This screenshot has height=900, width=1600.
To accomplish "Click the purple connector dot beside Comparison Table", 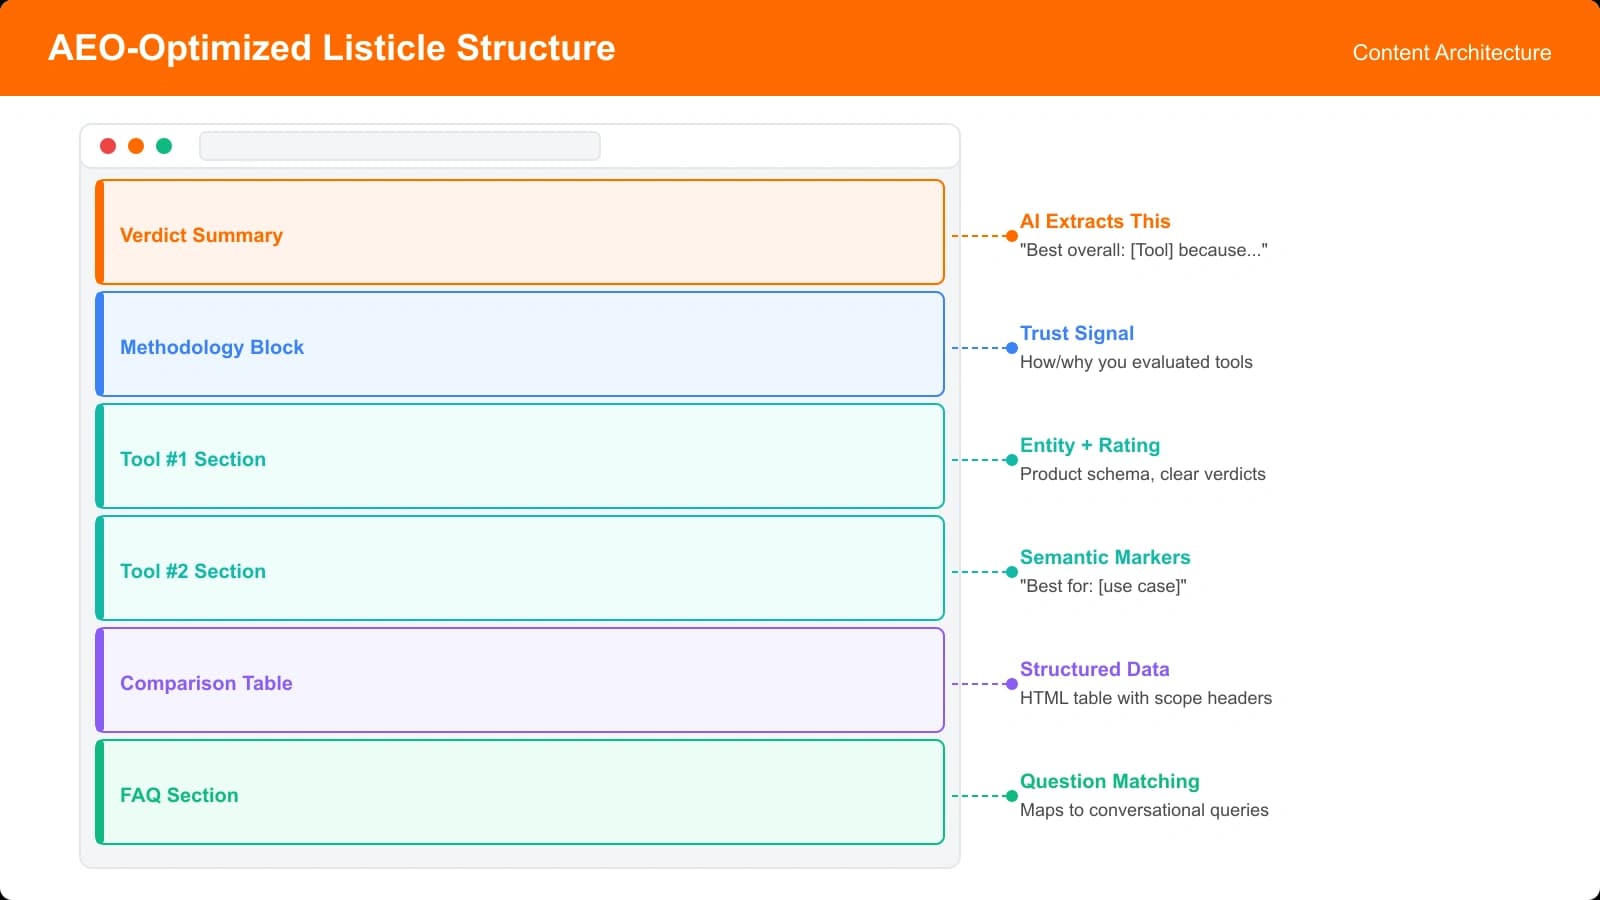I will pos(1012,684).
